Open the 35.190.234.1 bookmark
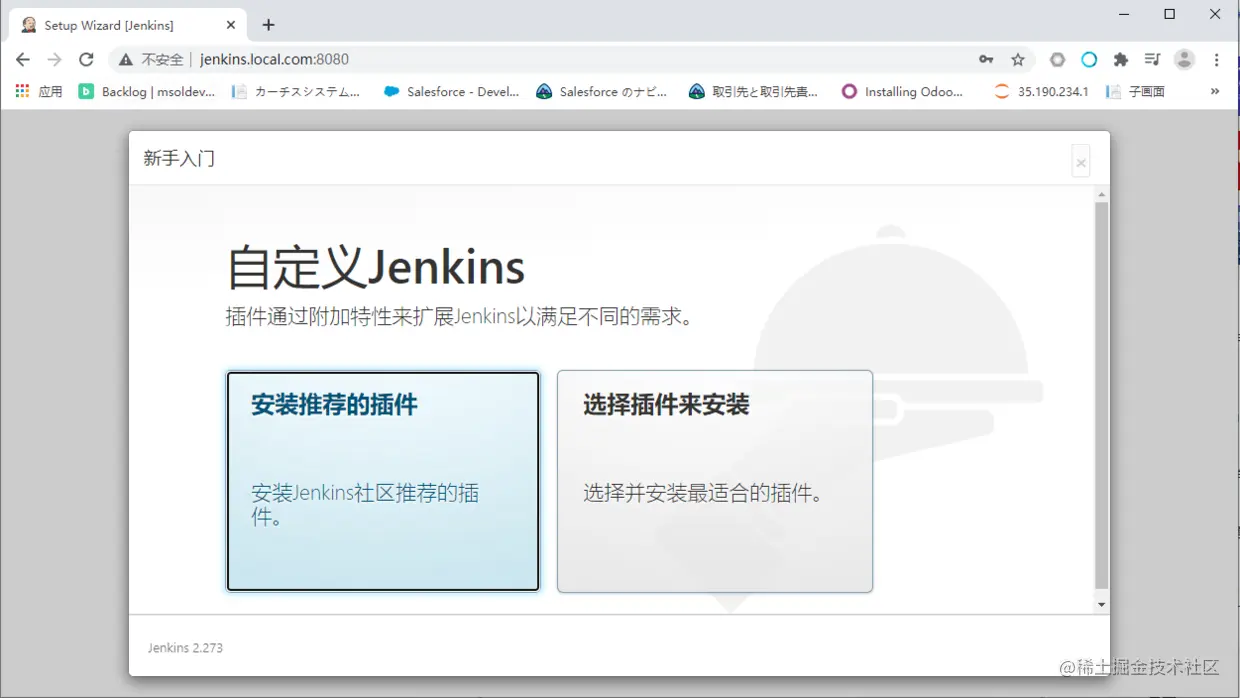Screen dimensions: 1240x698 click(1041, 91)
